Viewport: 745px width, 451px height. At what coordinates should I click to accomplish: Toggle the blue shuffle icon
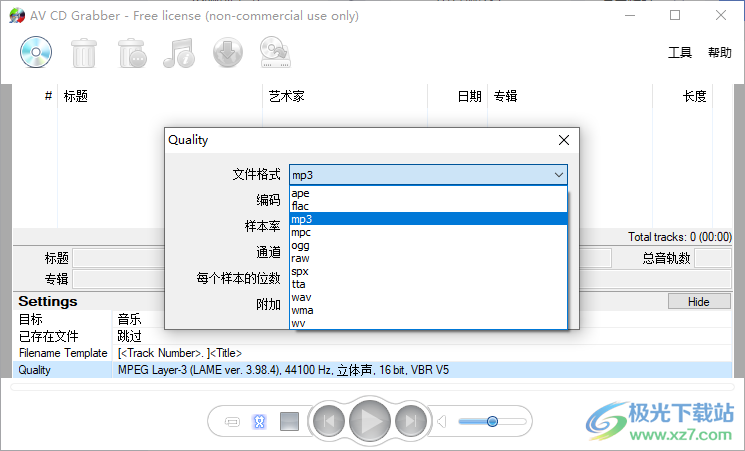259,422
